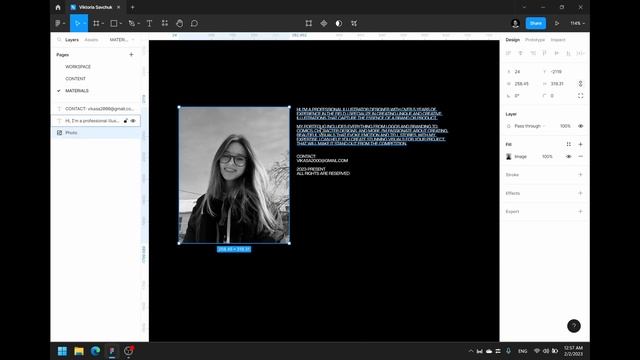Select the Rectangle shape tool
Image resolution: width=640 pixels, height=360 pixels.
(x=114, y=23)
